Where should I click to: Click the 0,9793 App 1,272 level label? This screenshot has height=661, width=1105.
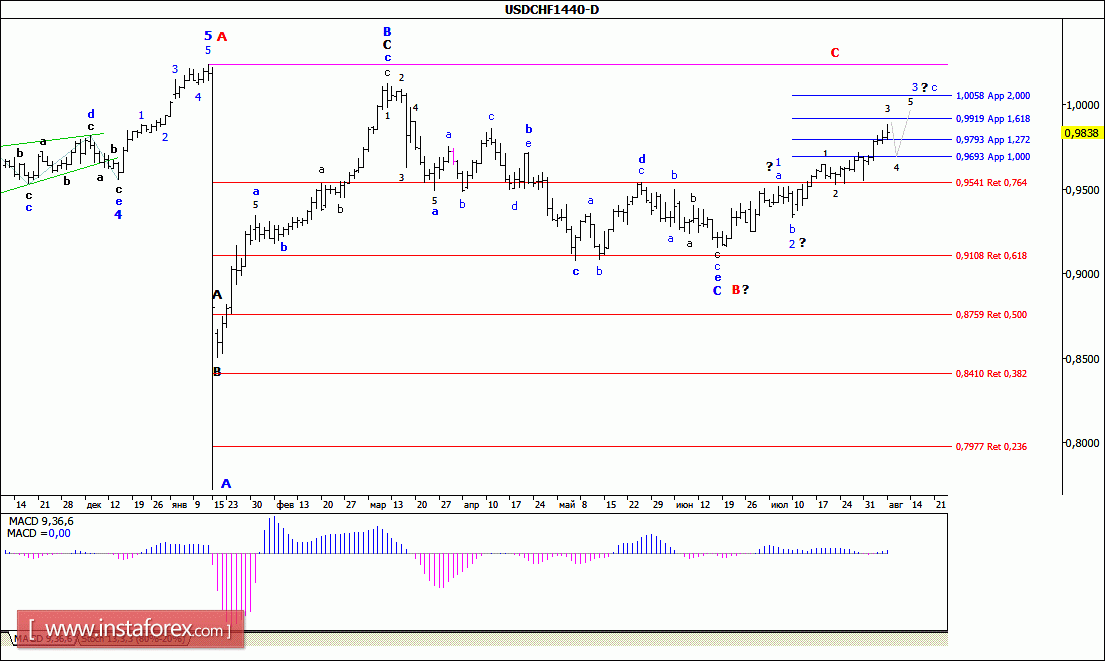tap(992, 140)
